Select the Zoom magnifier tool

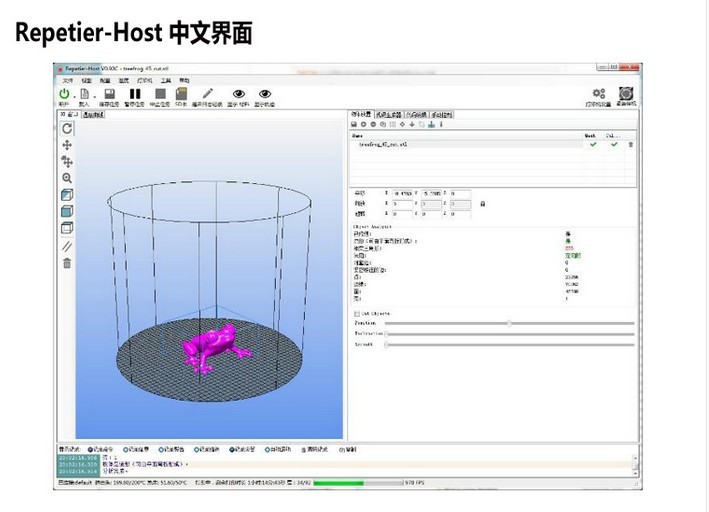[x=67, y=178]
